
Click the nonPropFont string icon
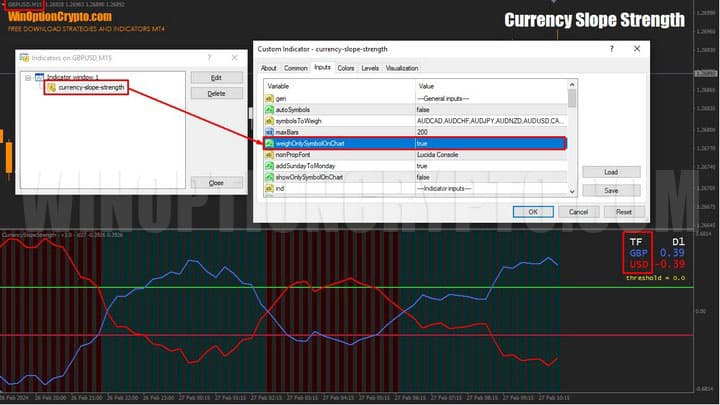point(270,155)
